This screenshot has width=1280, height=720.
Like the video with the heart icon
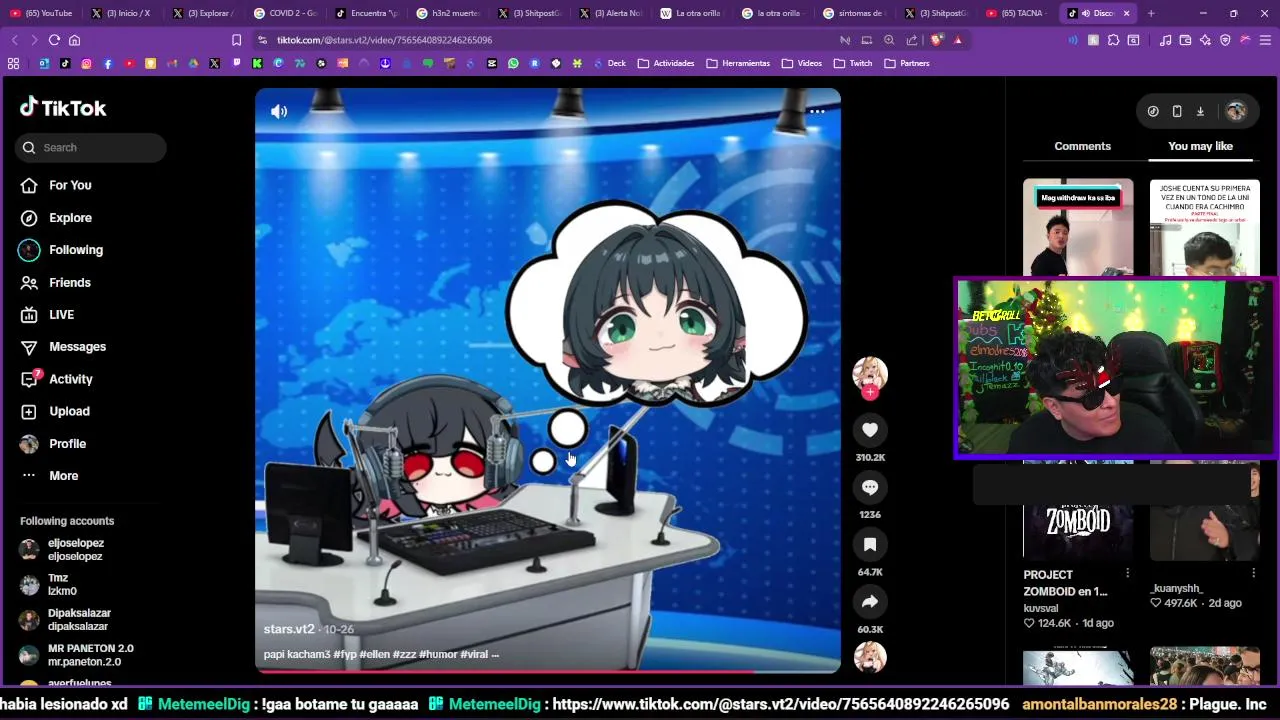point(870,430)
